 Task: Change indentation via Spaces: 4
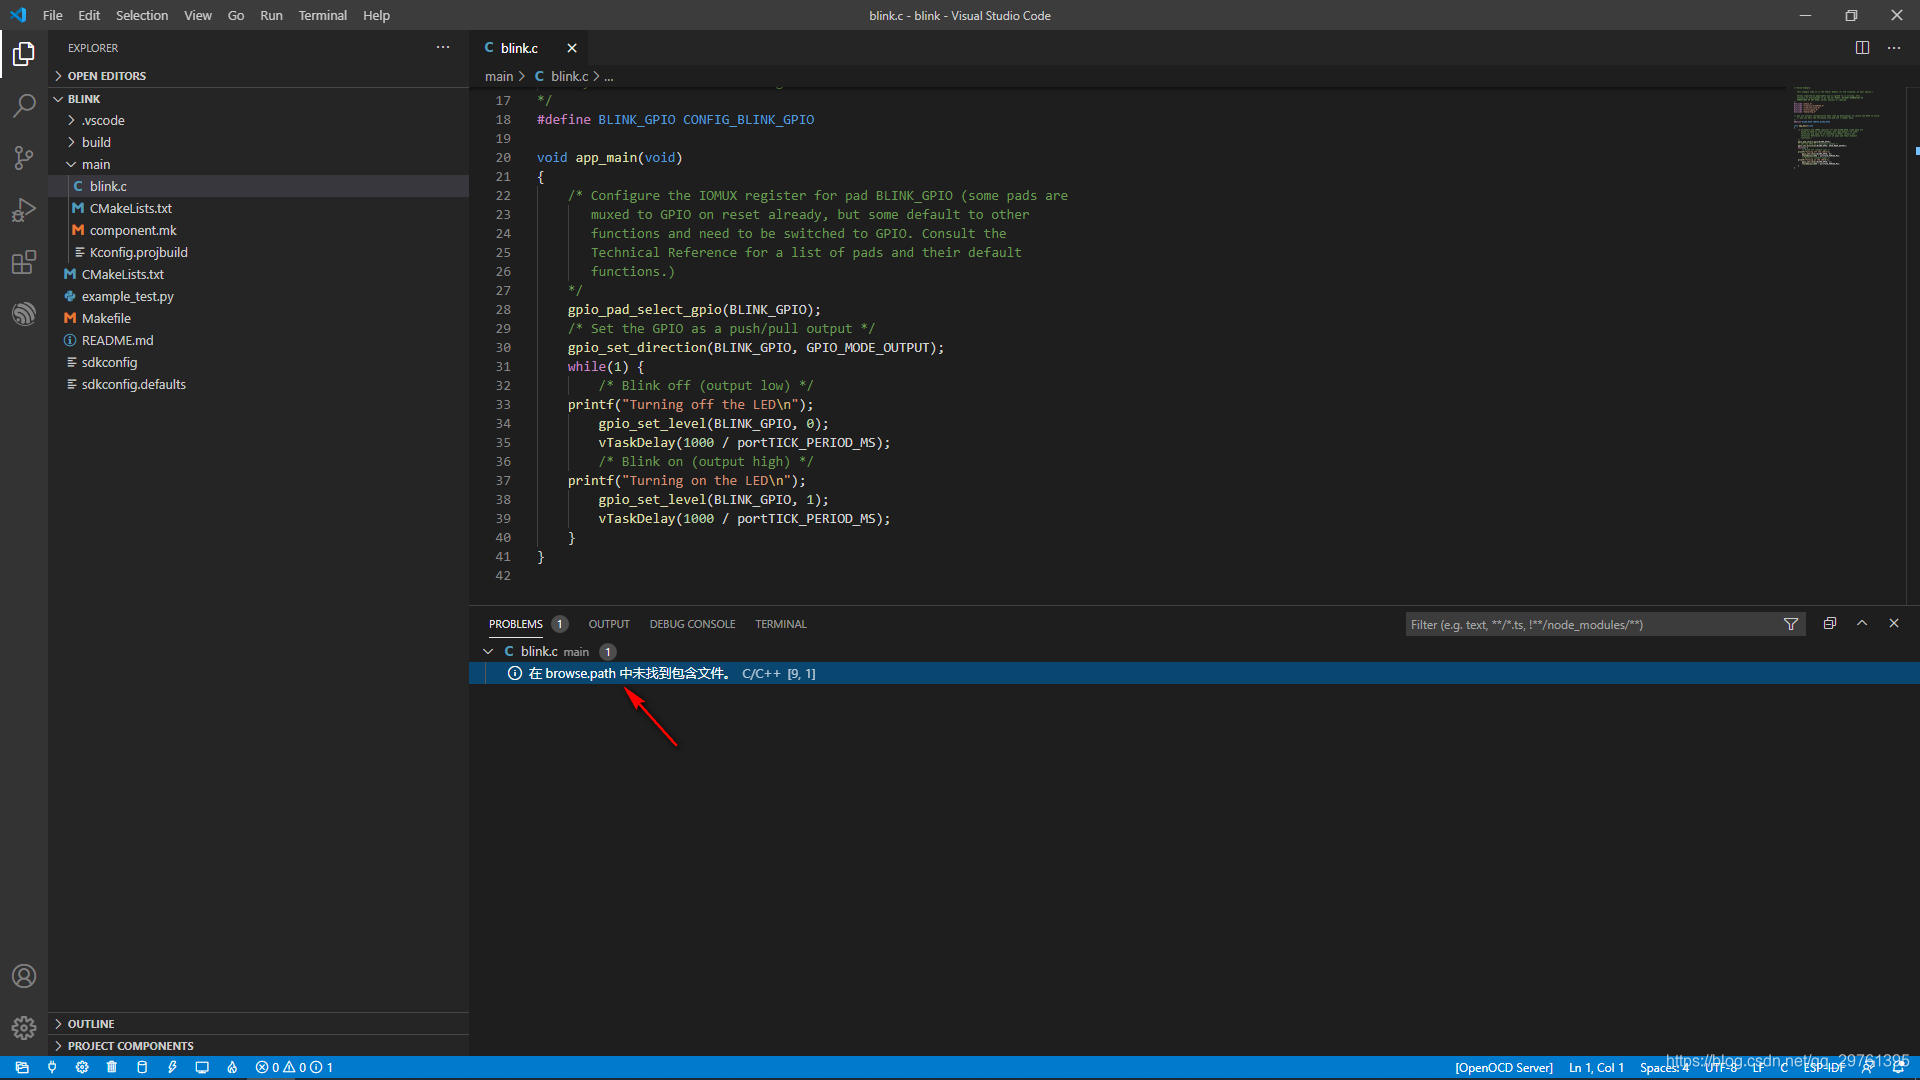(x=1664, y=1067)
